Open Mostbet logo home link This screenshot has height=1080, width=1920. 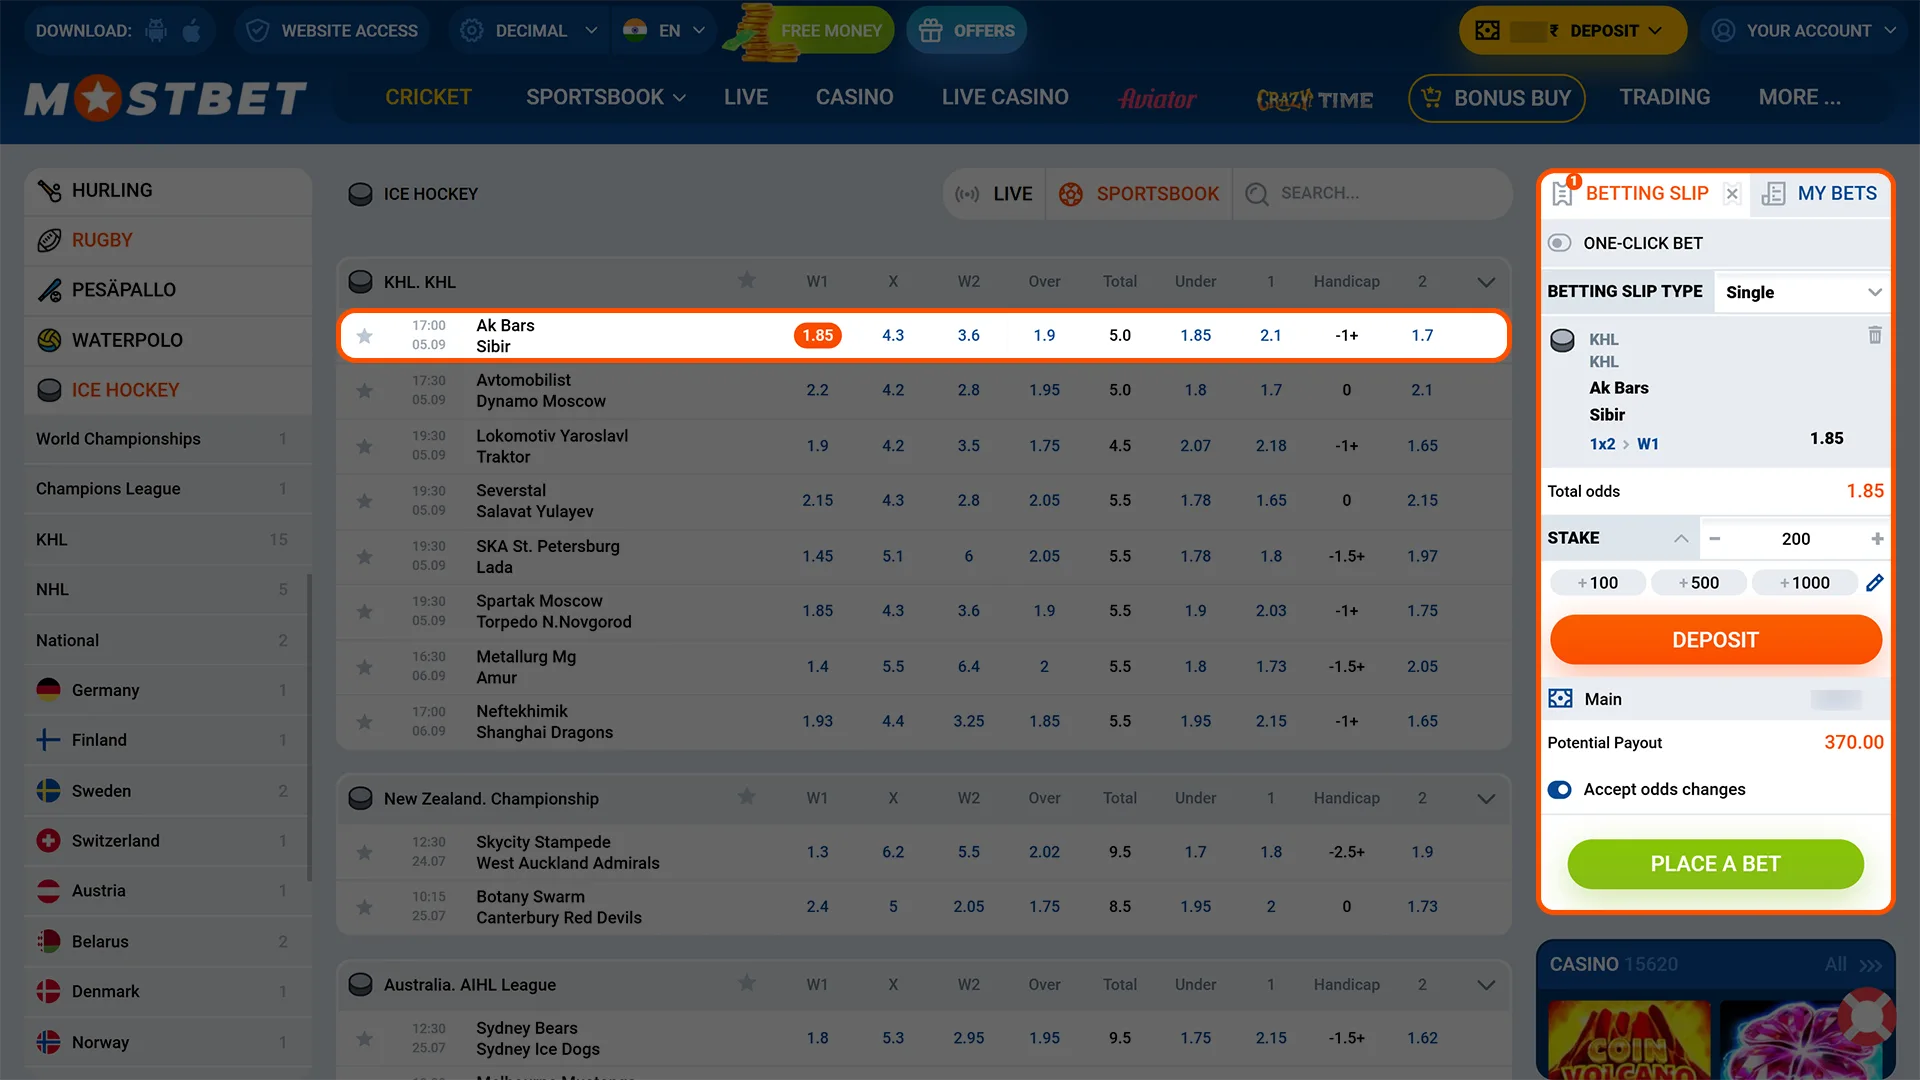(x=166, y=98)
